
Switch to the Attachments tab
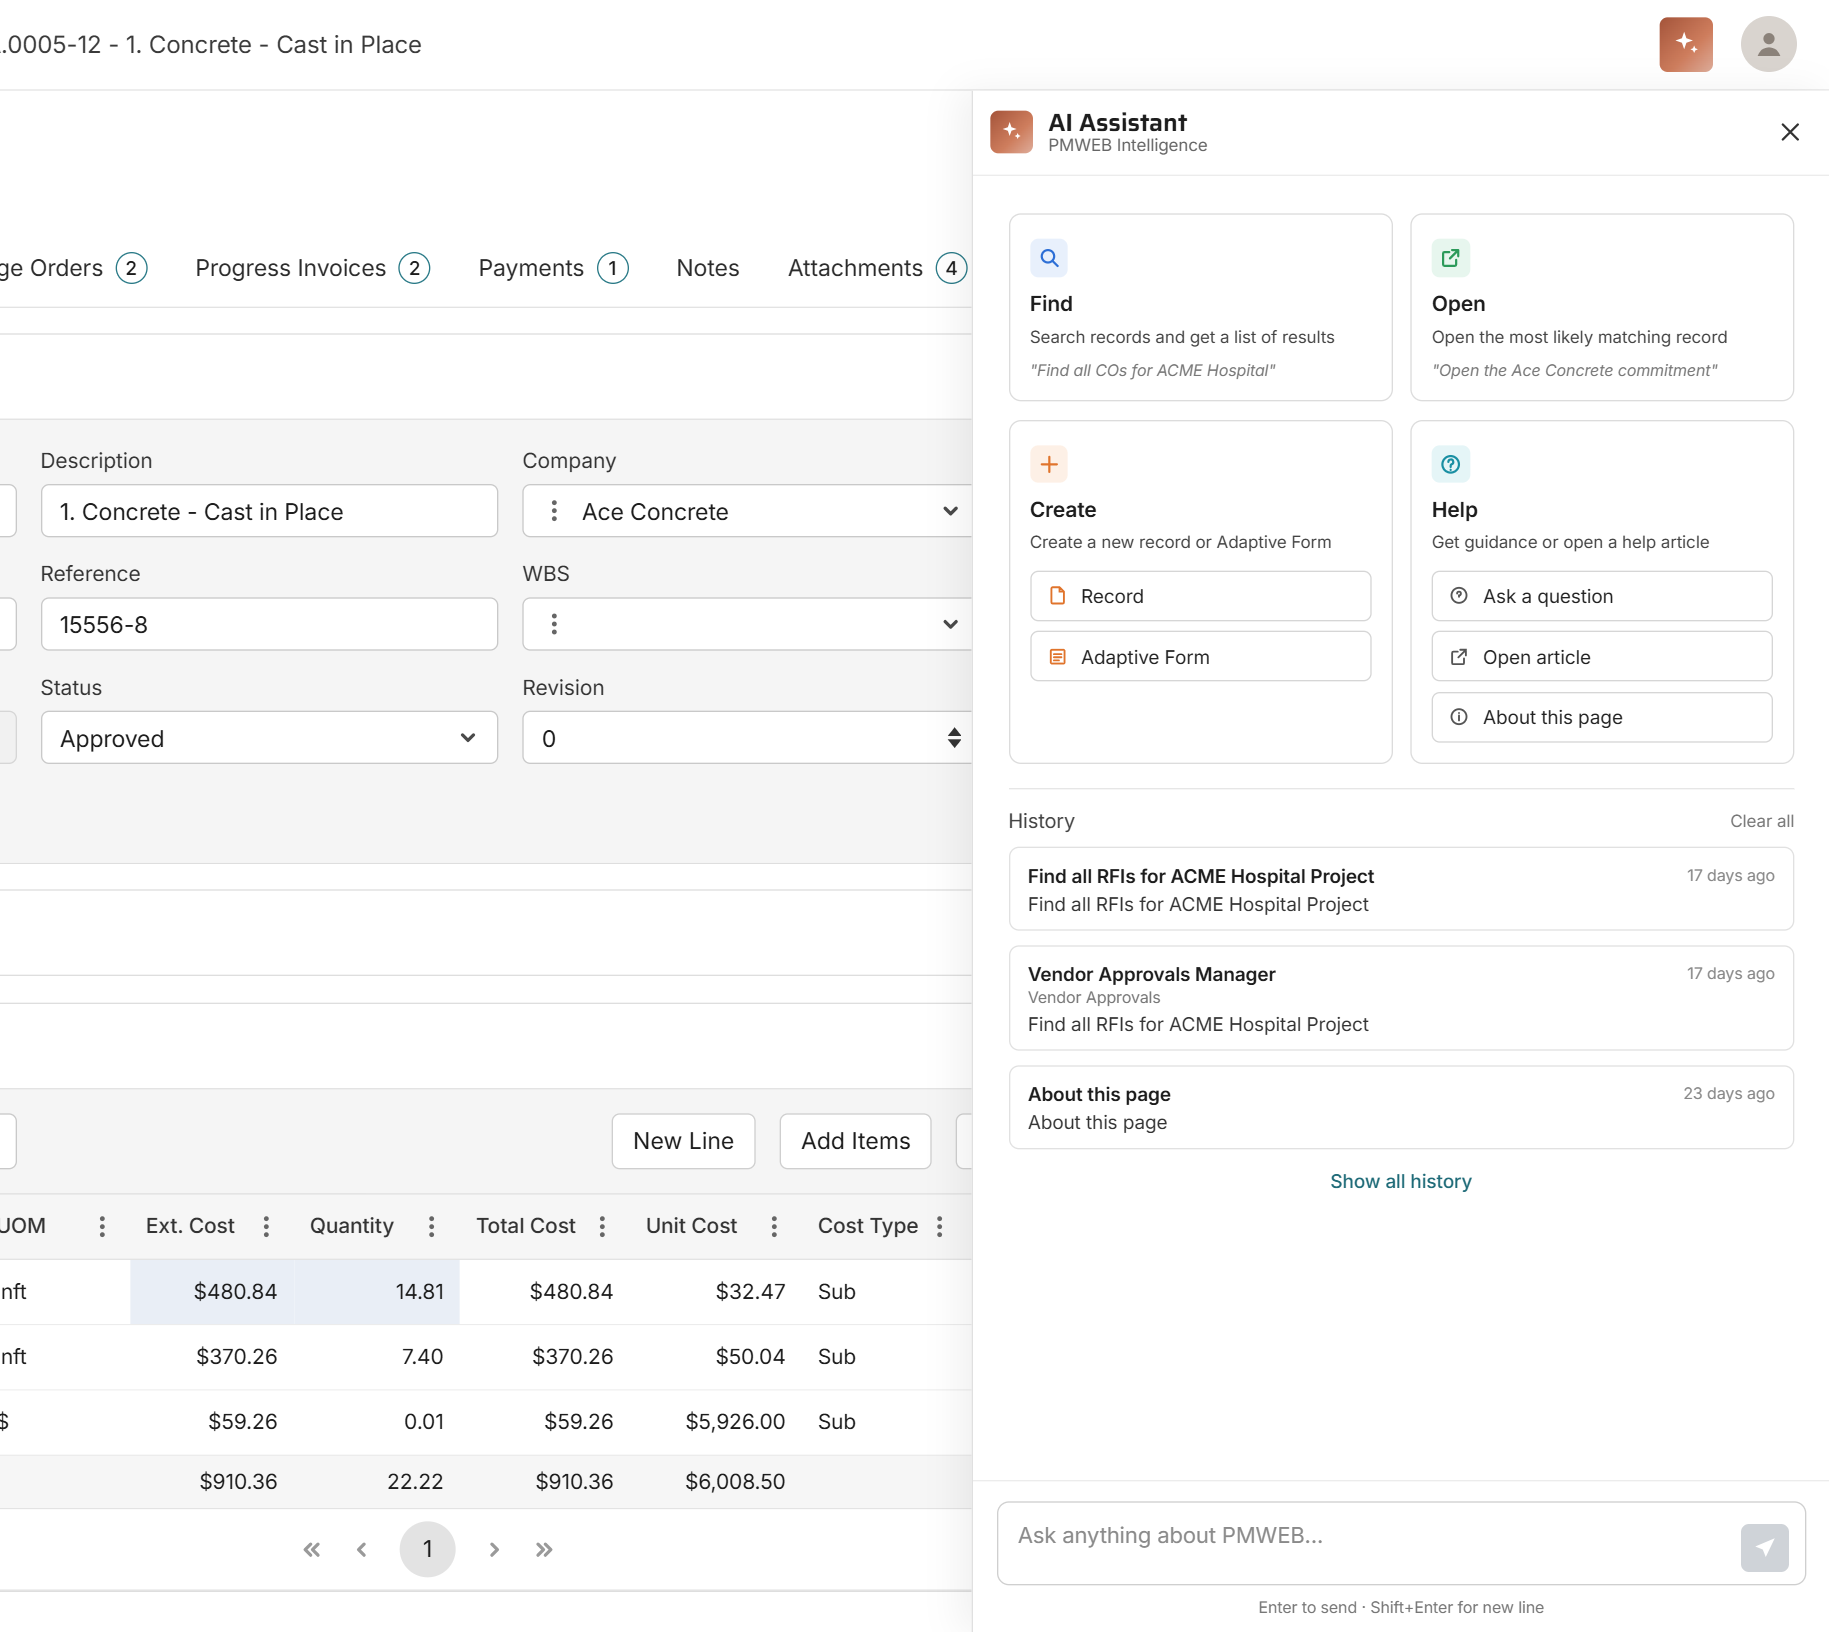[877, 268]
